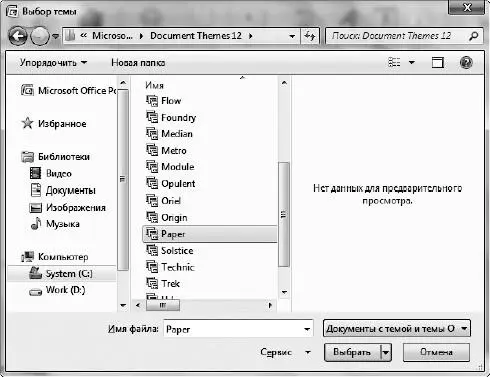Image resolution: width=490 pixels, height=377 pixels.
Task: Expand the Сервис dropdown
Action: point(285,352)
